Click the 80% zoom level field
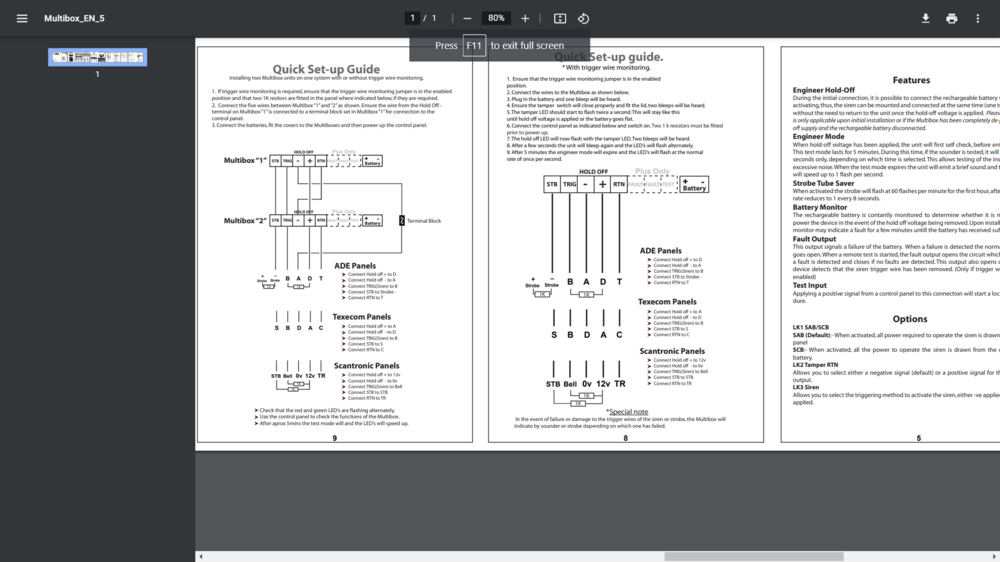Viewport: 1000px width, 562px height. (495, 18)
